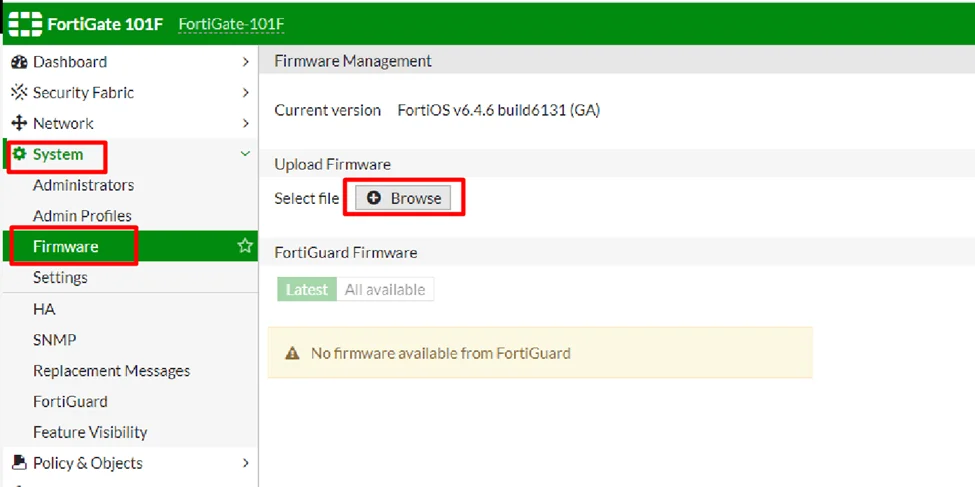The height and width of the screenshot is (487, 975).
Task: Open the Security Fabric menu
Action: [130, 93]
